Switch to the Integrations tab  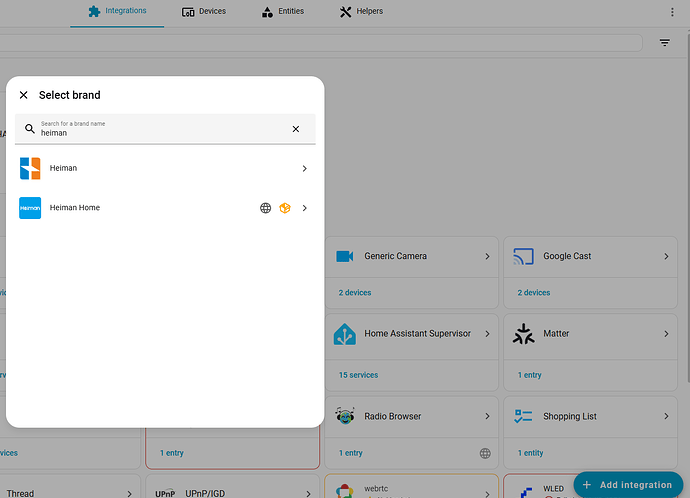tap(117, 11)
